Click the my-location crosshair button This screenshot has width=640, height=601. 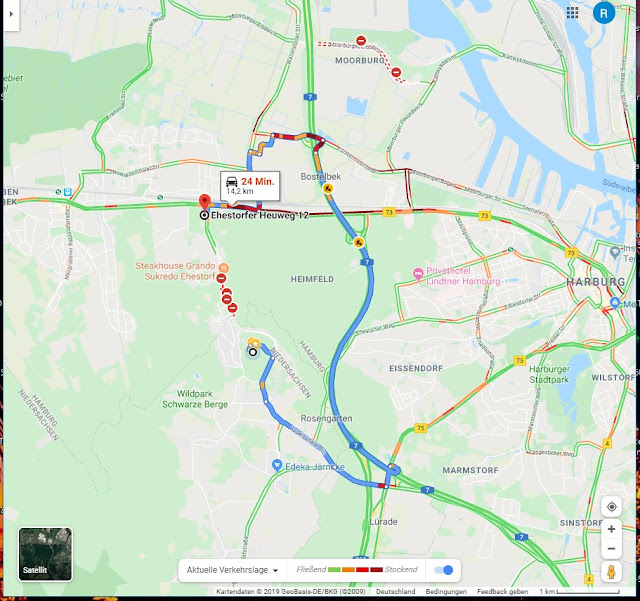click(611, 507)
